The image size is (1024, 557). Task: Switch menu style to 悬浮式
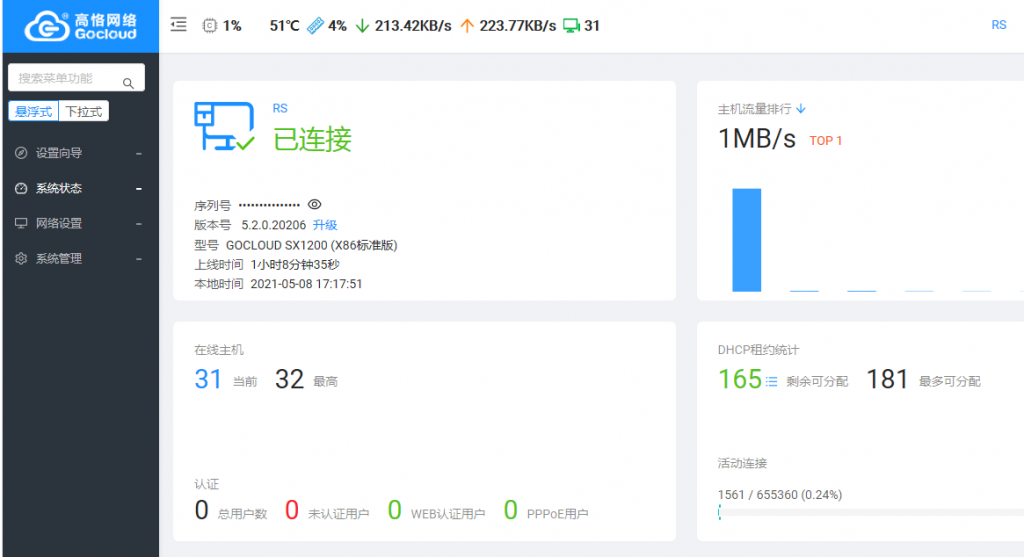(33, 111)
